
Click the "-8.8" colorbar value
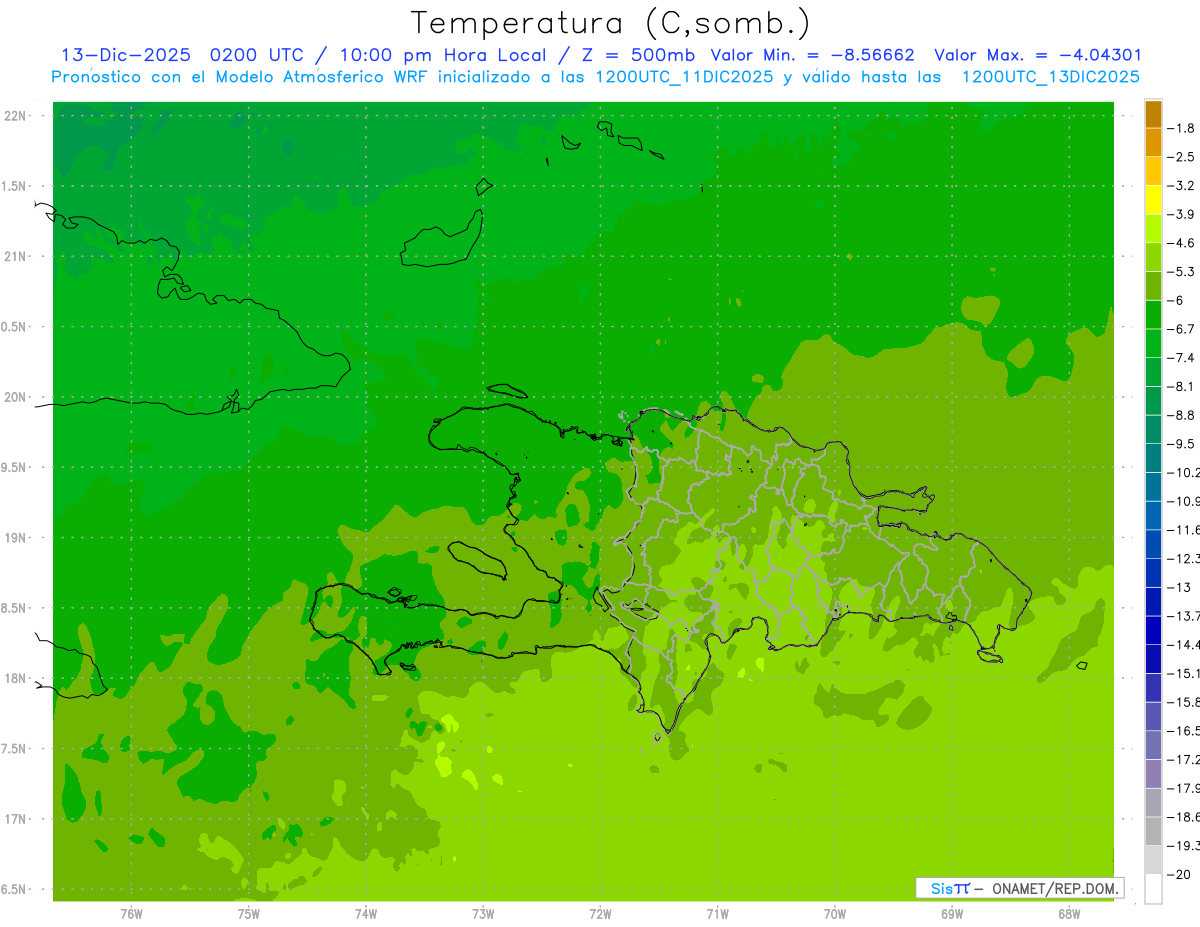(1181, 415)
